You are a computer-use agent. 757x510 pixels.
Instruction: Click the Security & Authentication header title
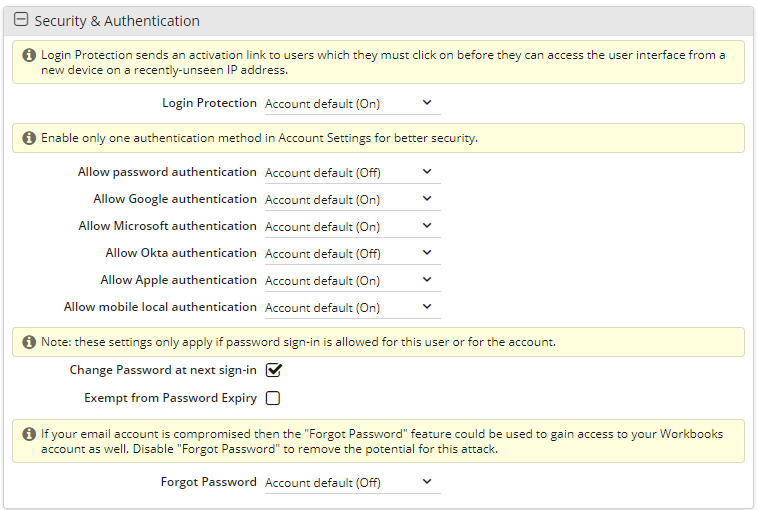(117, 21)
